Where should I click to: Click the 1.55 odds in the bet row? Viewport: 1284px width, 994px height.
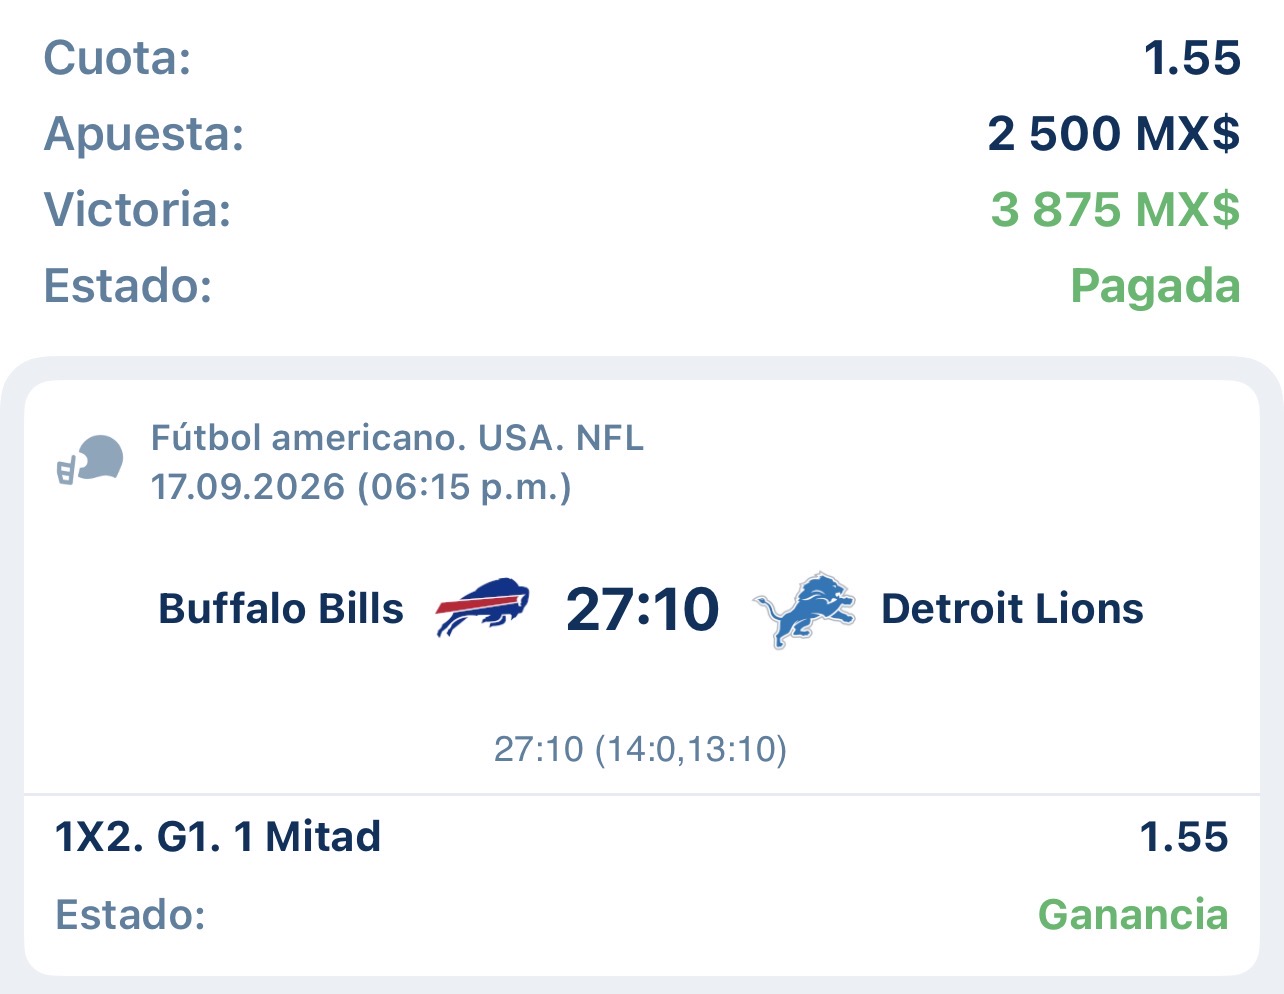1184,837
